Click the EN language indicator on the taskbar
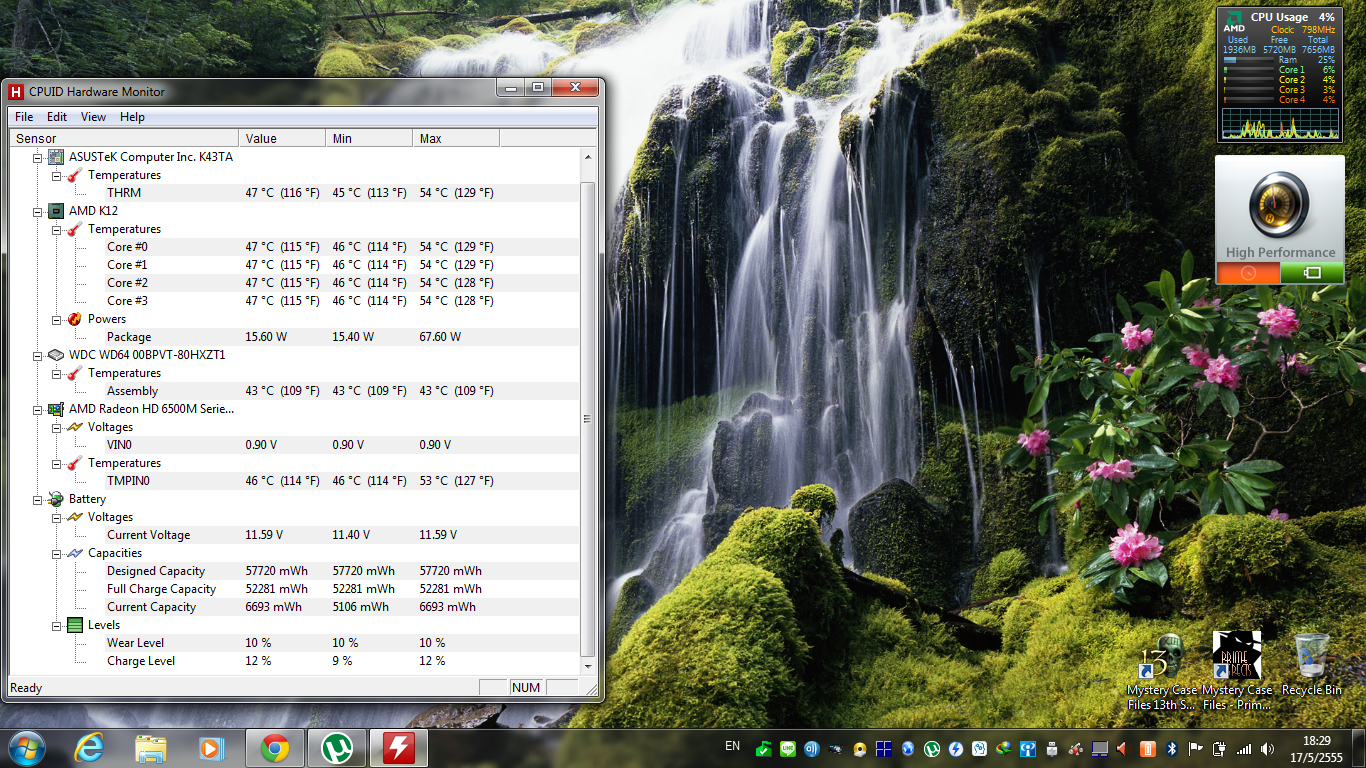 pos(733,746)
